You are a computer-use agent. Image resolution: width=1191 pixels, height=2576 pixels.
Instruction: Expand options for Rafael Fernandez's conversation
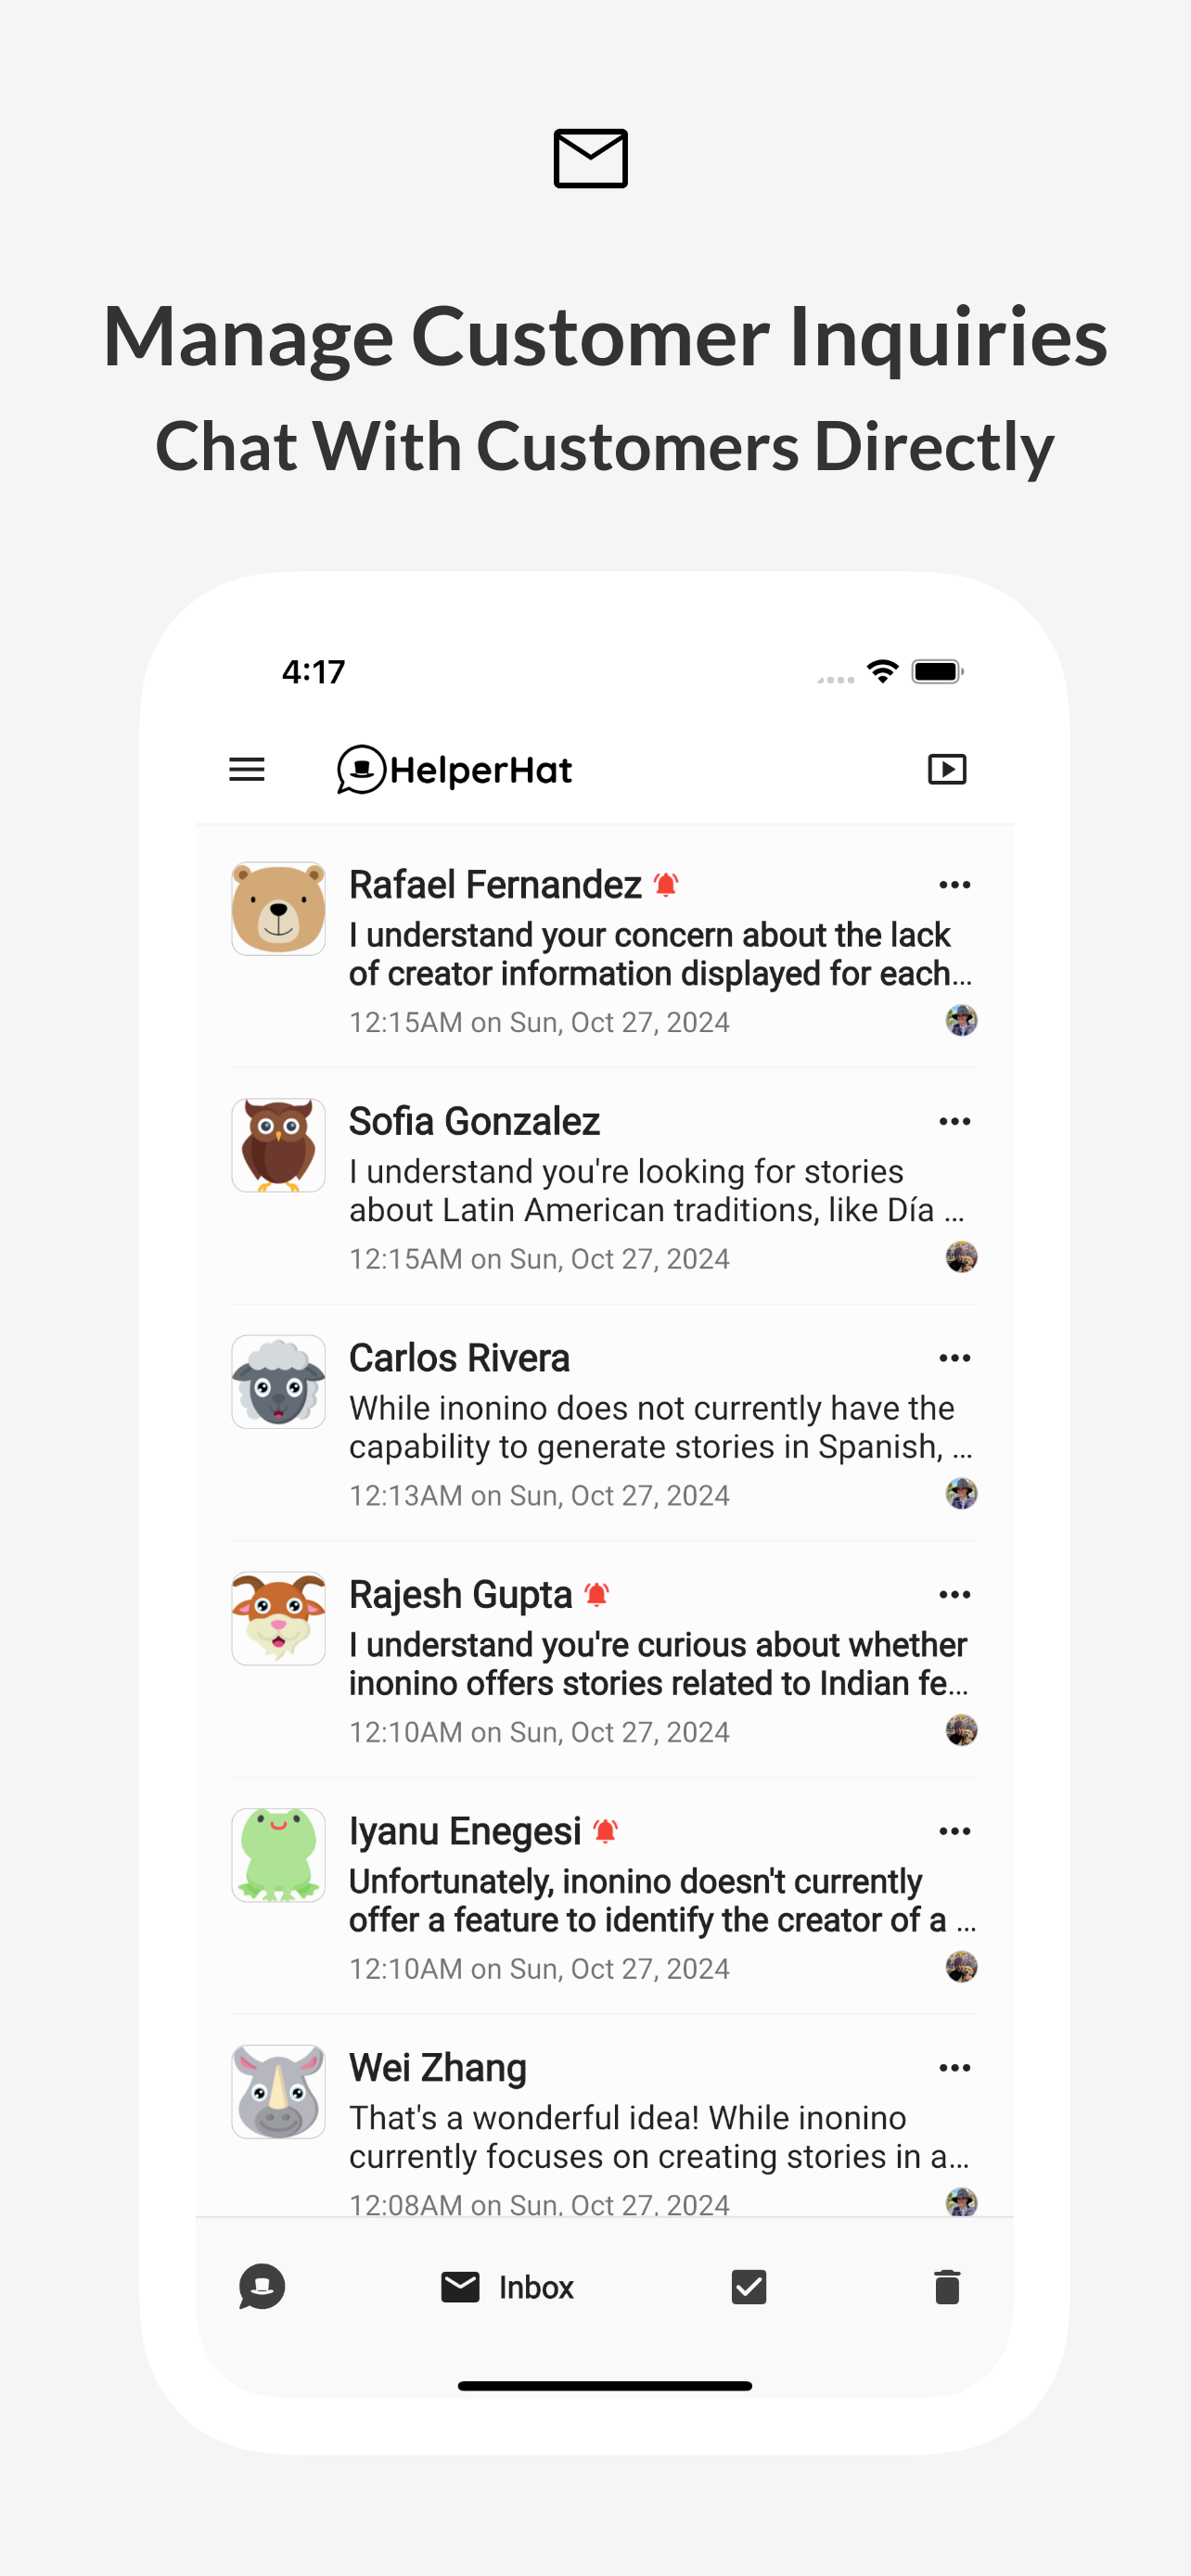pos(955,885)
